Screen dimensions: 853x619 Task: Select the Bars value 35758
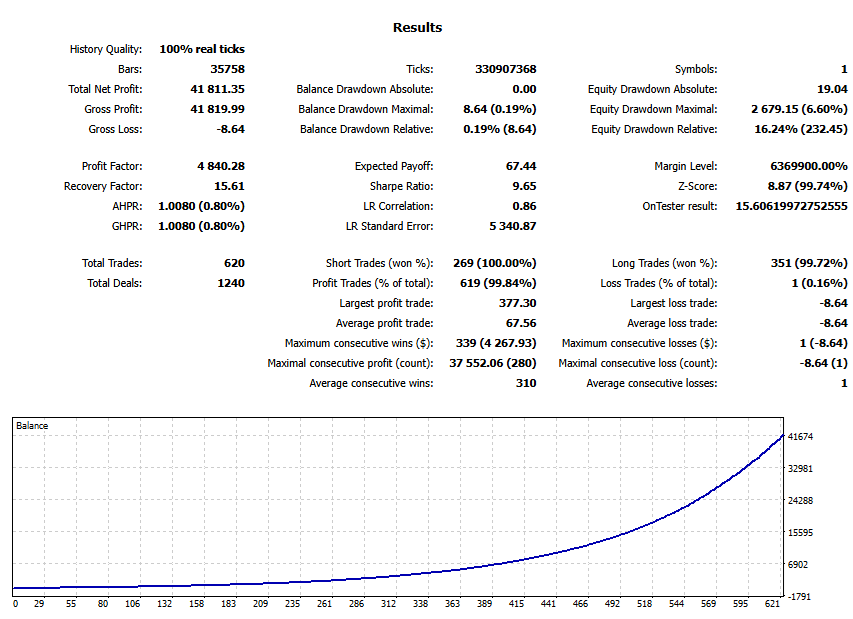point(227,69)
